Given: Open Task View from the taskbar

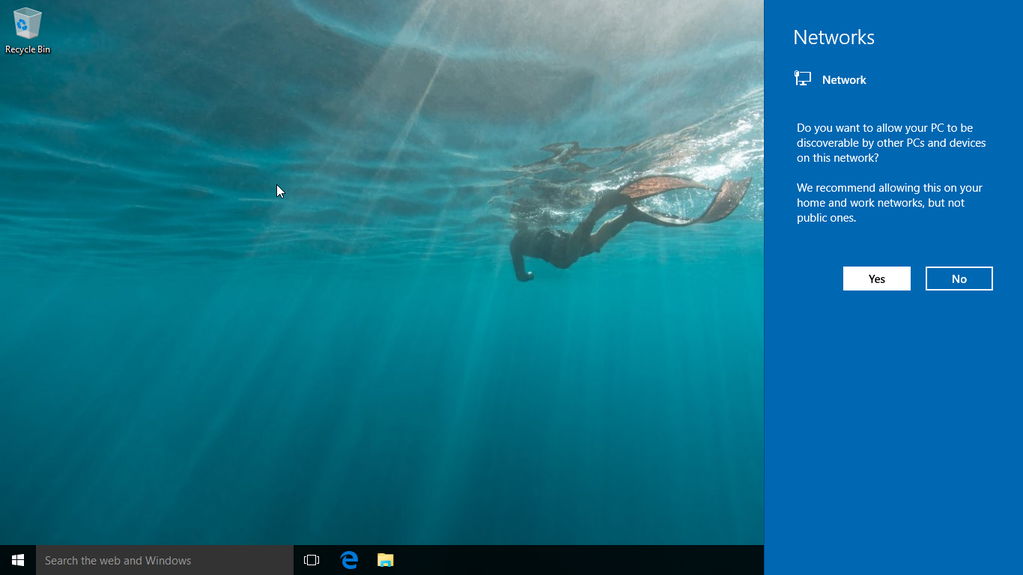Looking at the screenshot, I should click(311, 560).
